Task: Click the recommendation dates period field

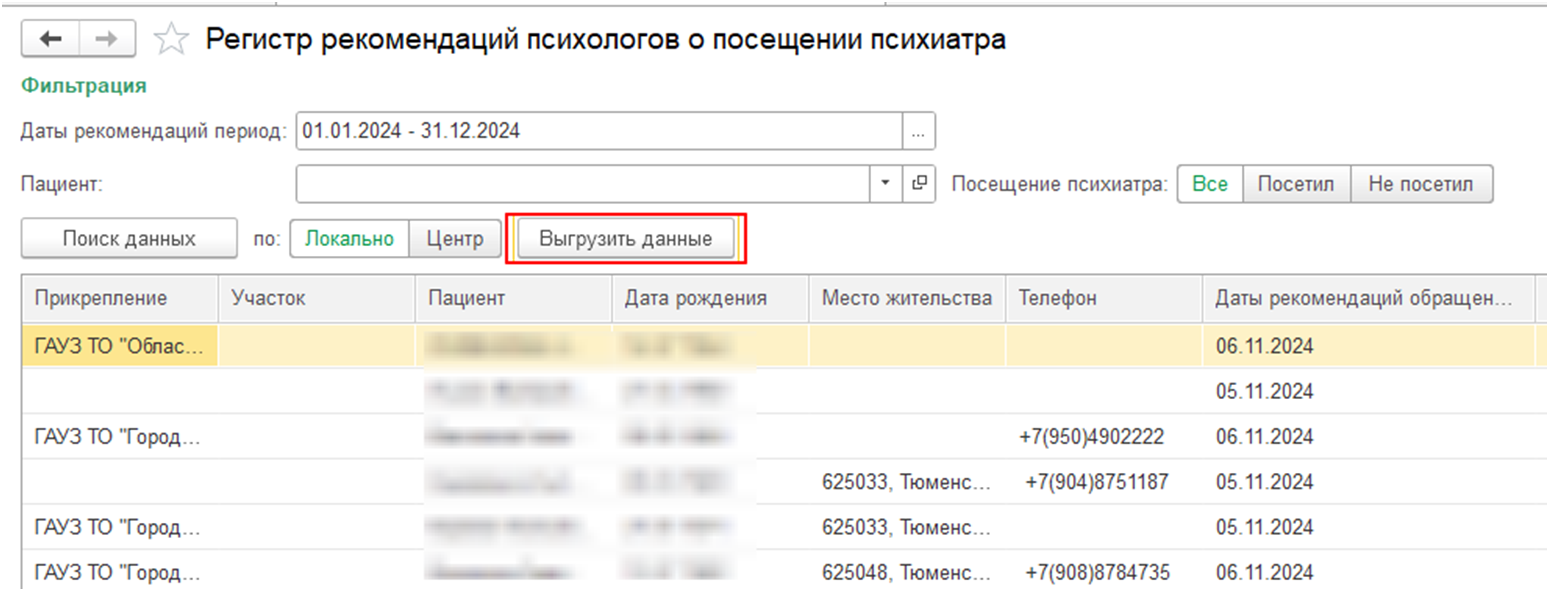Action: [x=598, y=131]
